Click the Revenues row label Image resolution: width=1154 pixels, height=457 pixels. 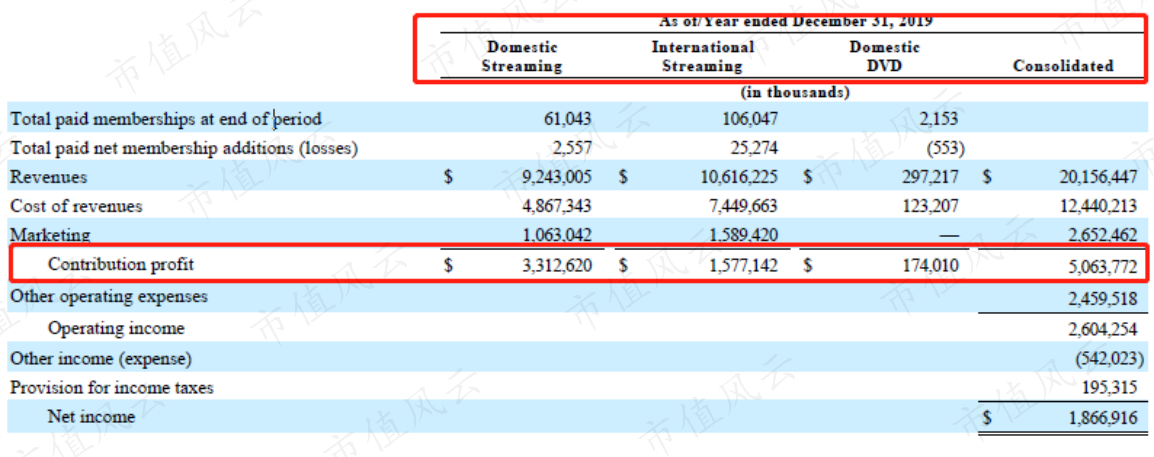(48, 177)
